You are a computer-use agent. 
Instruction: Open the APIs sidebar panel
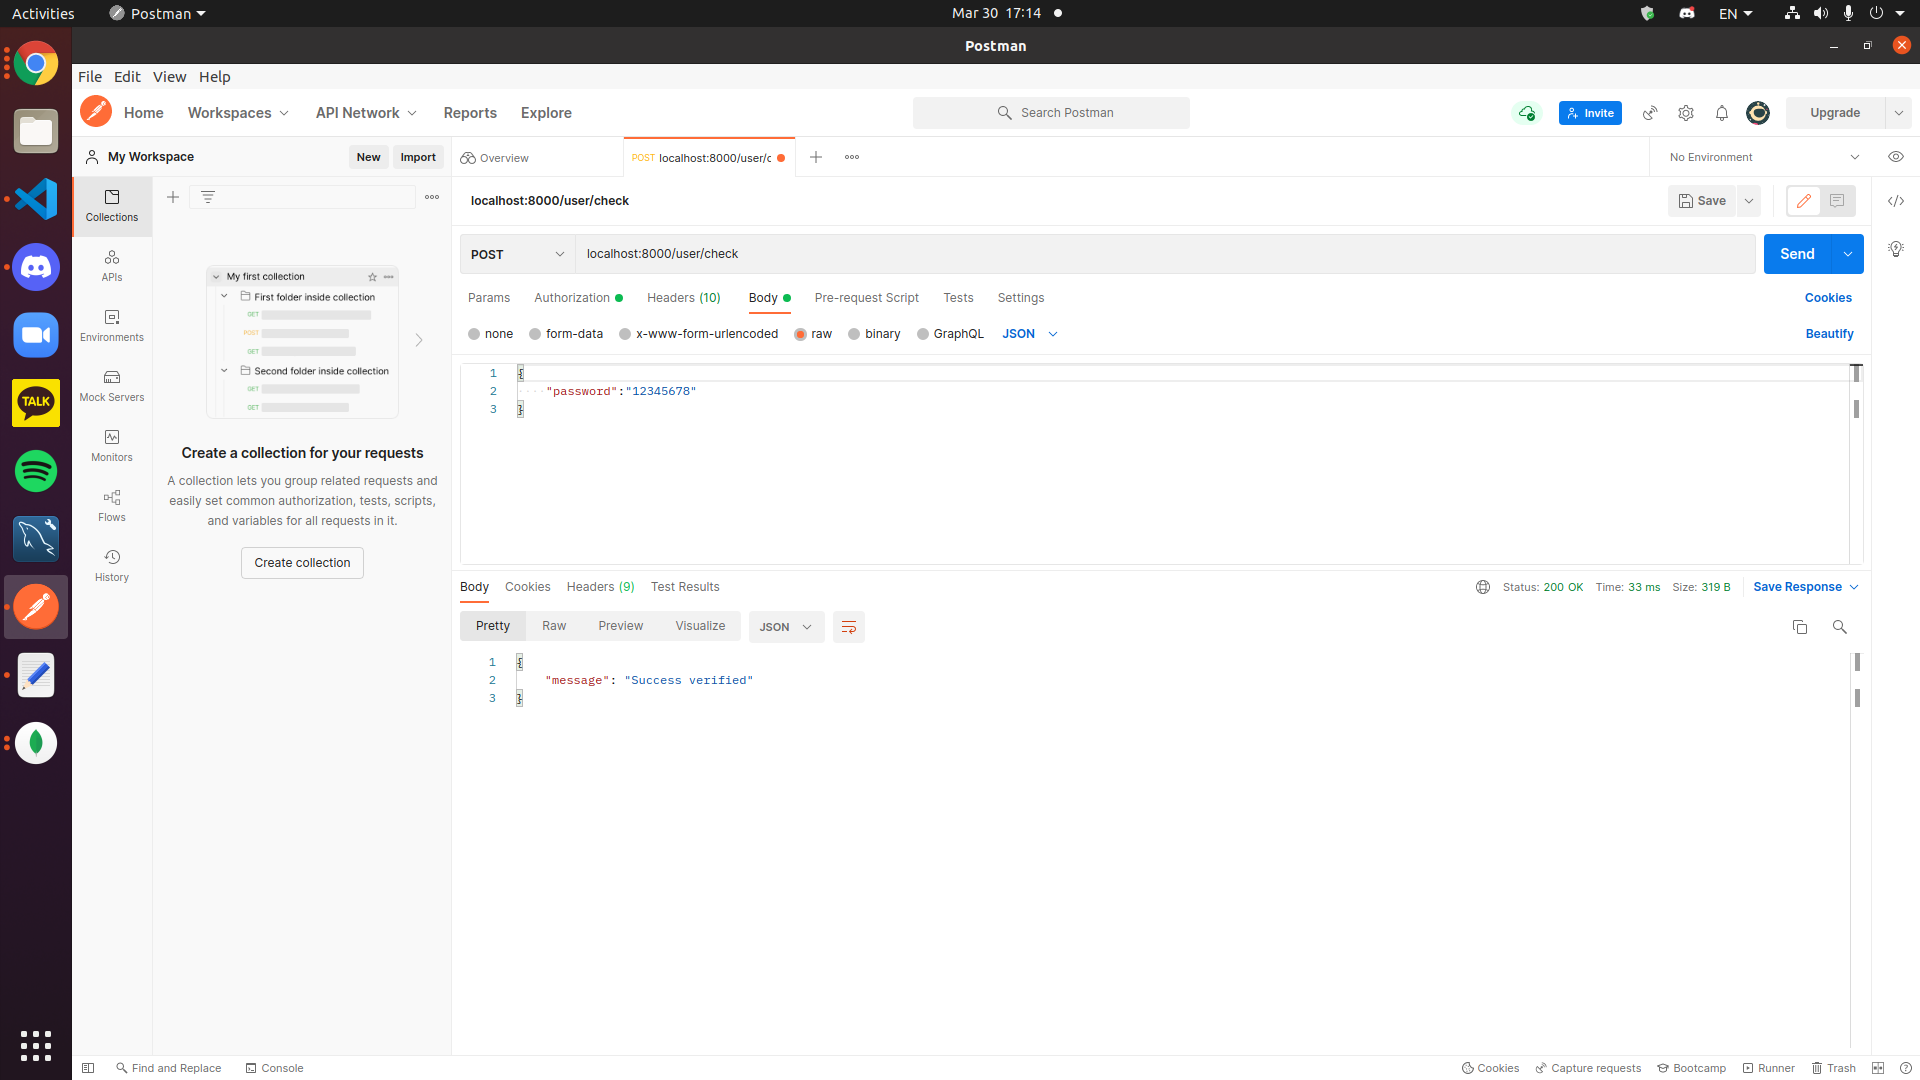(112, 266)
